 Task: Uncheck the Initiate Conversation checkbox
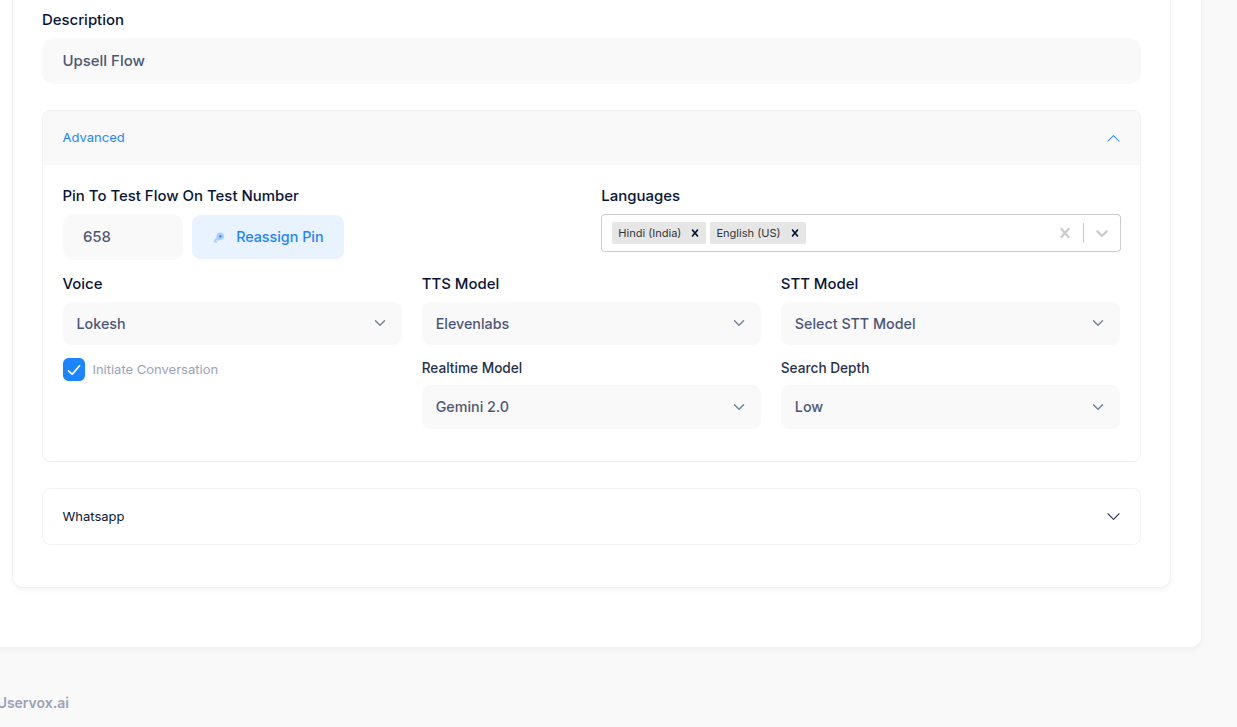click(x=74, y=370)
